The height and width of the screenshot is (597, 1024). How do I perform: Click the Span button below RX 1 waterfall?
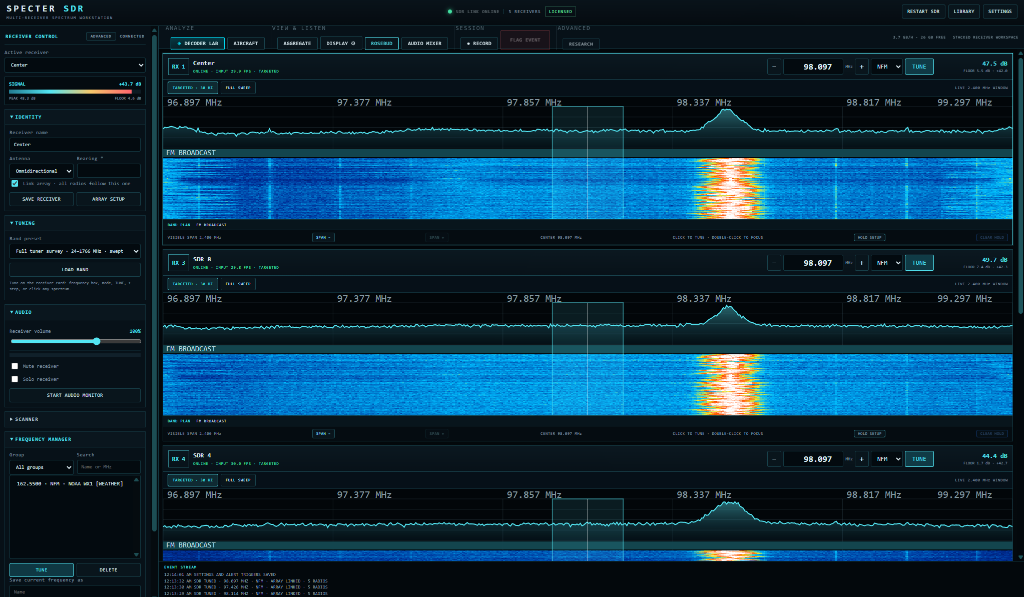(x=323, y=238)
